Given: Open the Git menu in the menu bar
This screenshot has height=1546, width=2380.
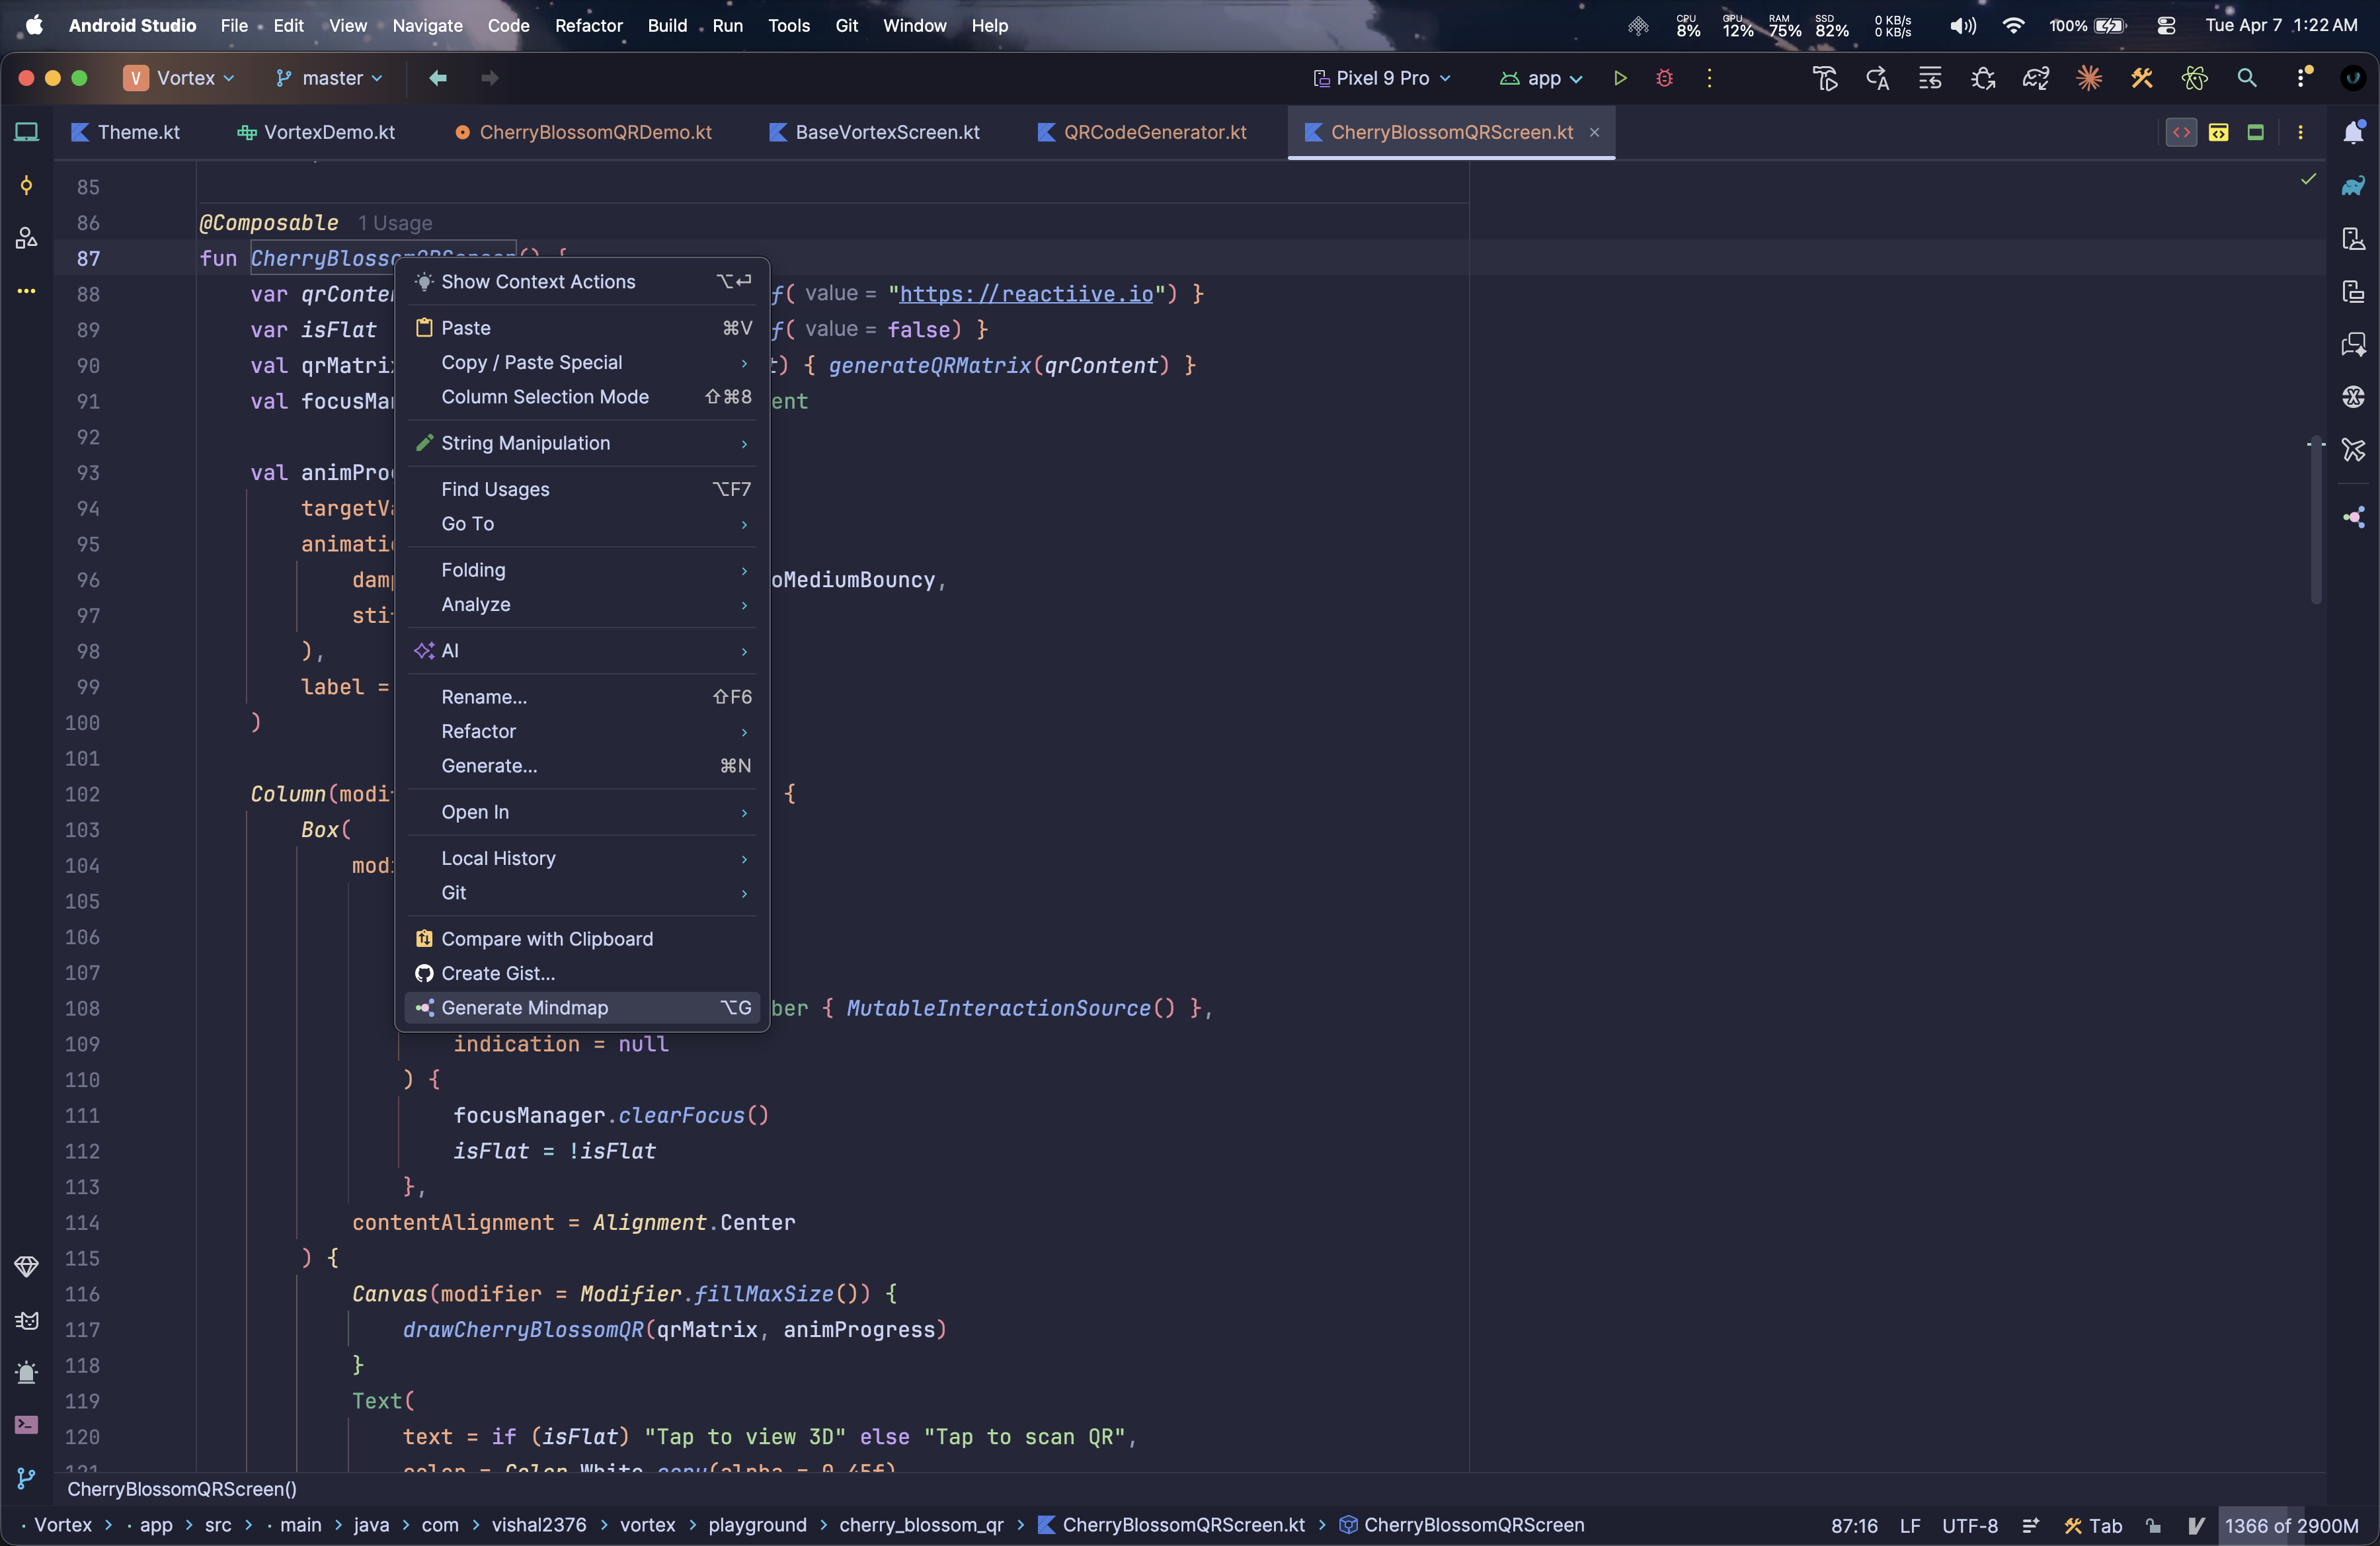Looking at the screenshot, I should pos(846,26).
